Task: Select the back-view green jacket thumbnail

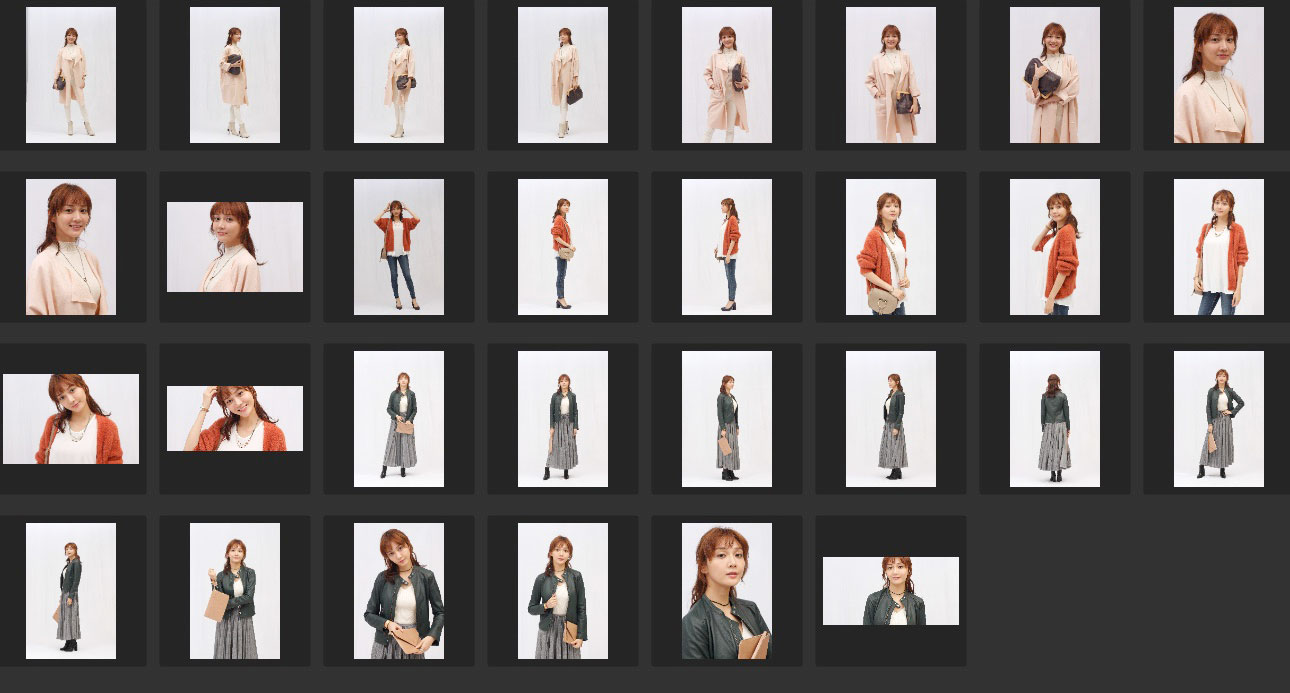Action: coord(1054,419)
